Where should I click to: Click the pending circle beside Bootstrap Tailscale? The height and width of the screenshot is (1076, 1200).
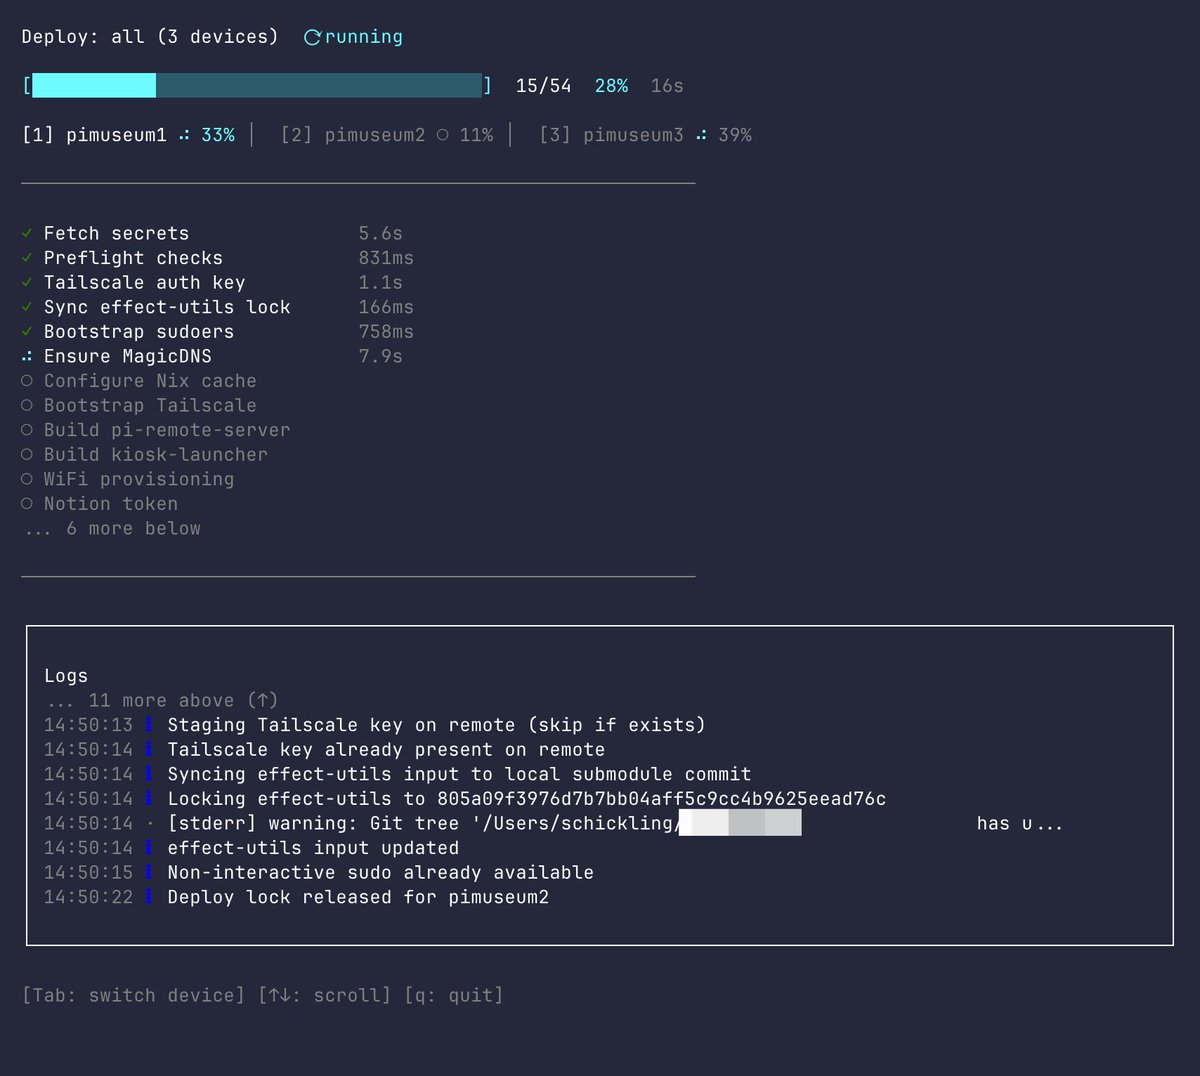click(27, 406)
